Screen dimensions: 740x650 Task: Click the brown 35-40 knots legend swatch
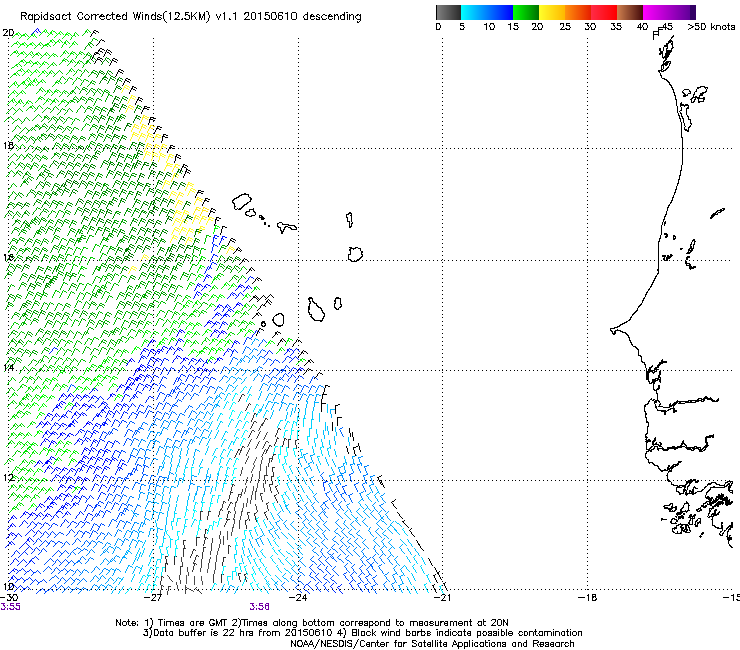pyautogui.click(x=630, y=12)
